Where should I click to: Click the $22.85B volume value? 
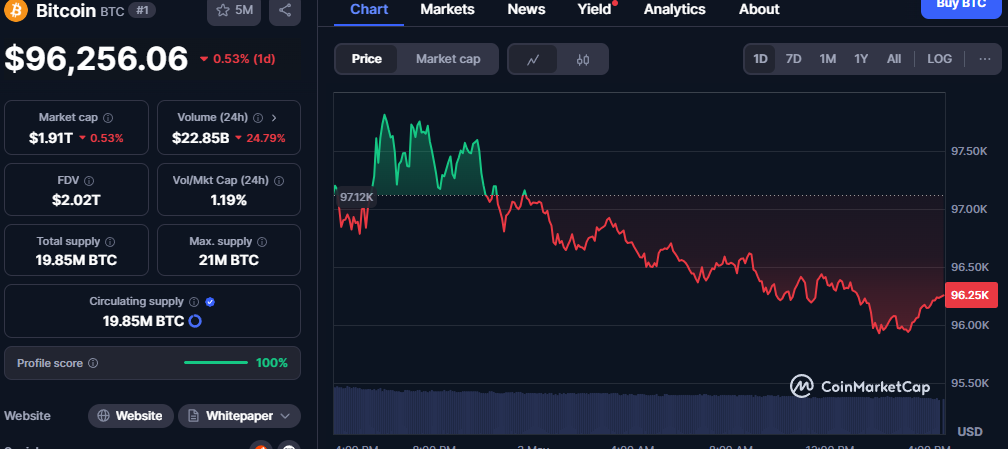coord(201,138)
